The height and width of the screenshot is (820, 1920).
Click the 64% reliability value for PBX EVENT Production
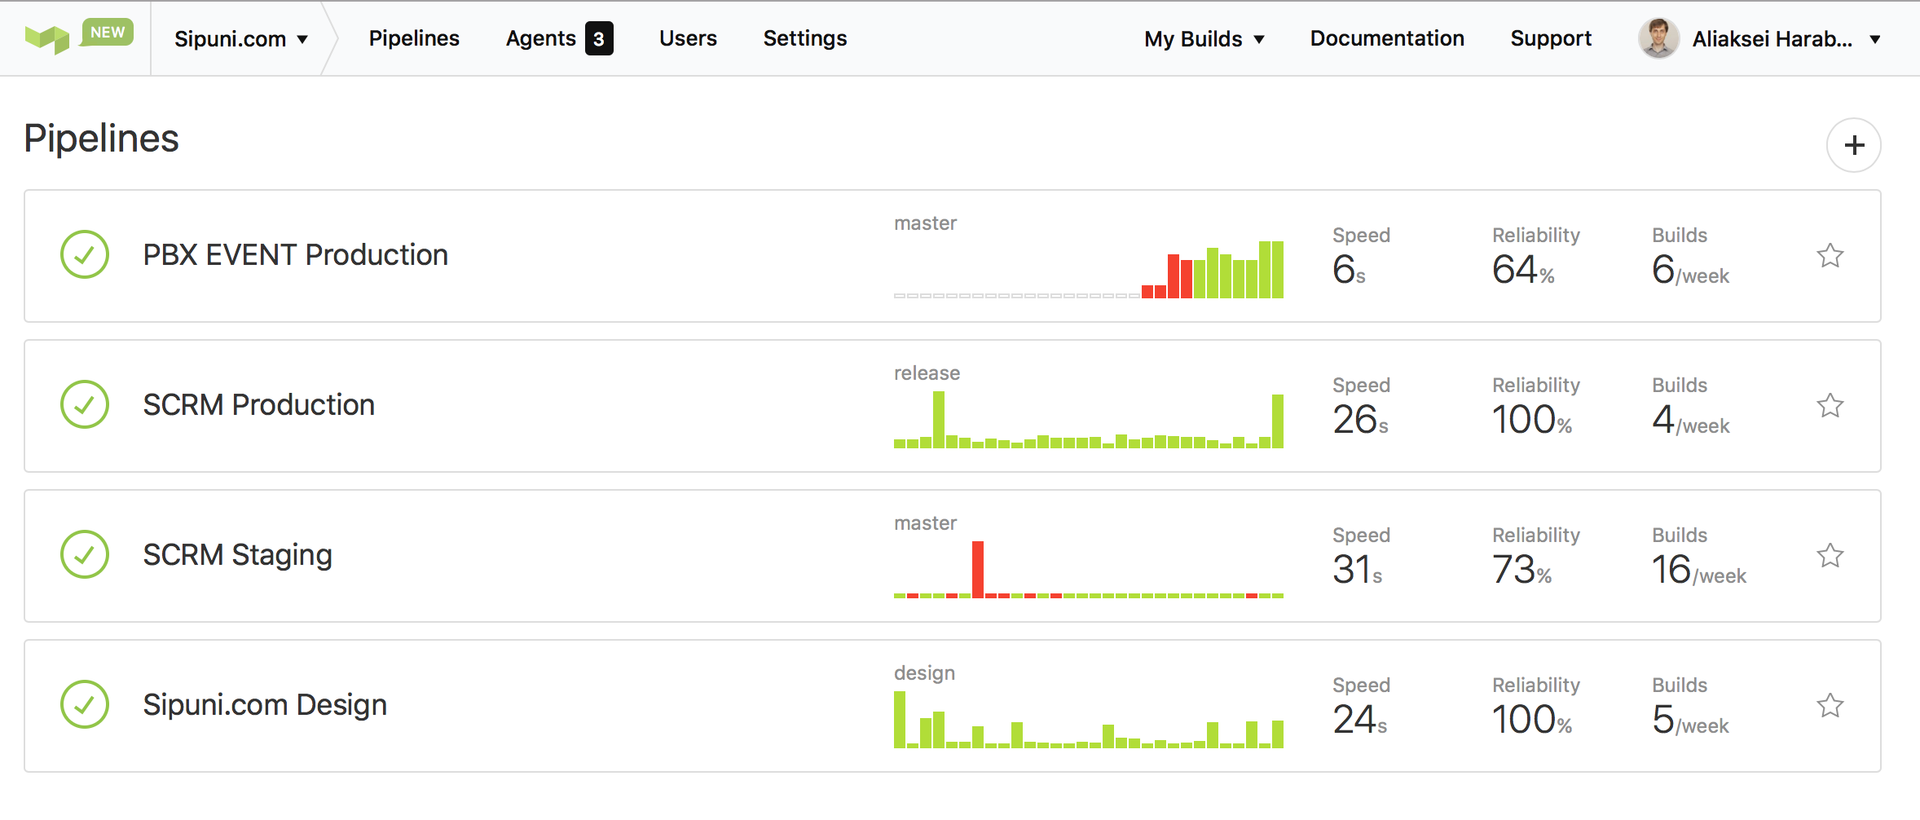1523,270
